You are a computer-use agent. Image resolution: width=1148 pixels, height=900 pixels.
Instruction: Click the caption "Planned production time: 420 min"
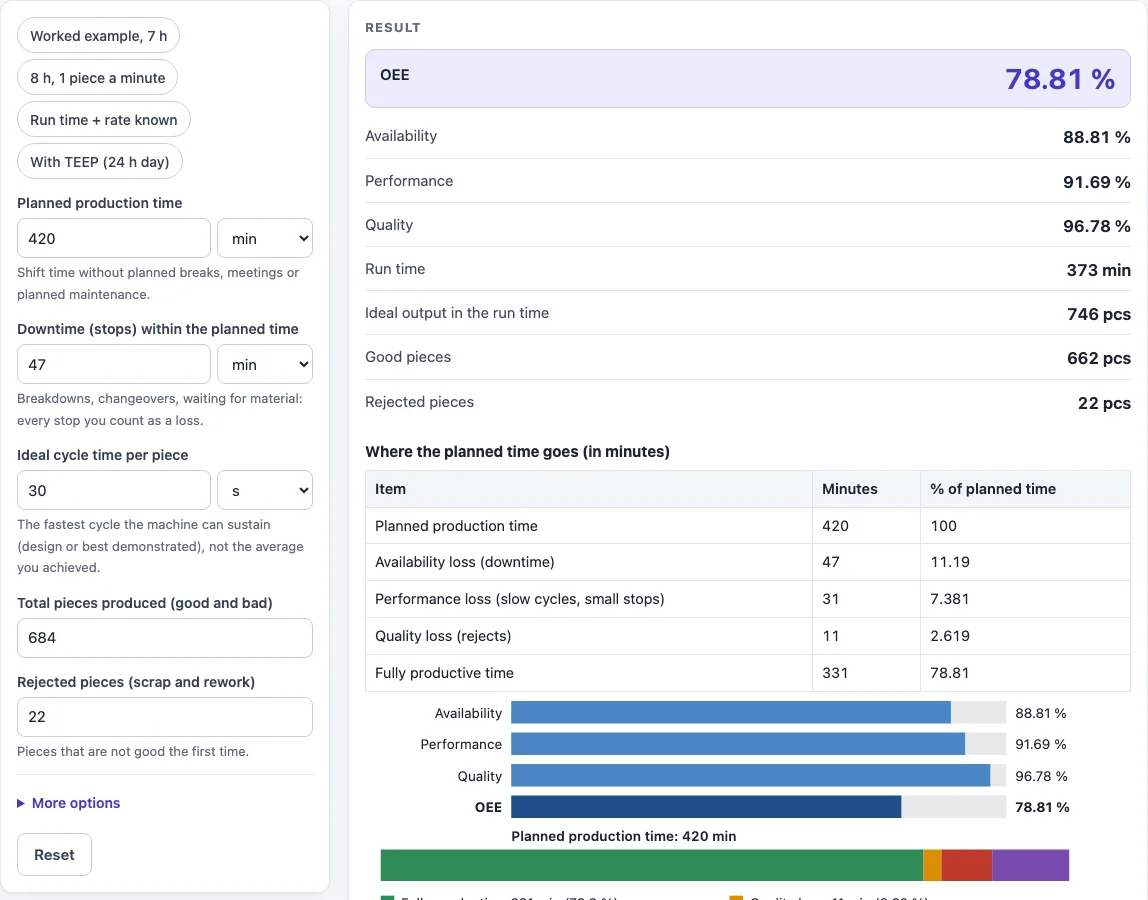pos(624,836)
